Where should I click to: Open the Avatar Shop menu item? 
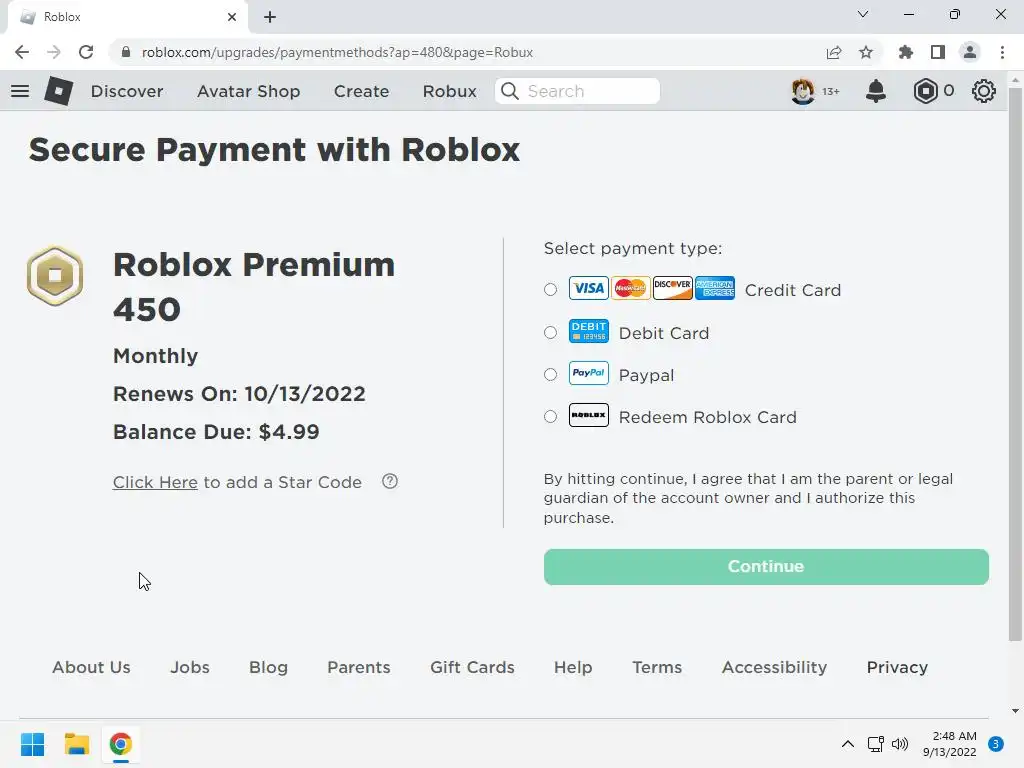pyautogui.click(x=248, y=91)
